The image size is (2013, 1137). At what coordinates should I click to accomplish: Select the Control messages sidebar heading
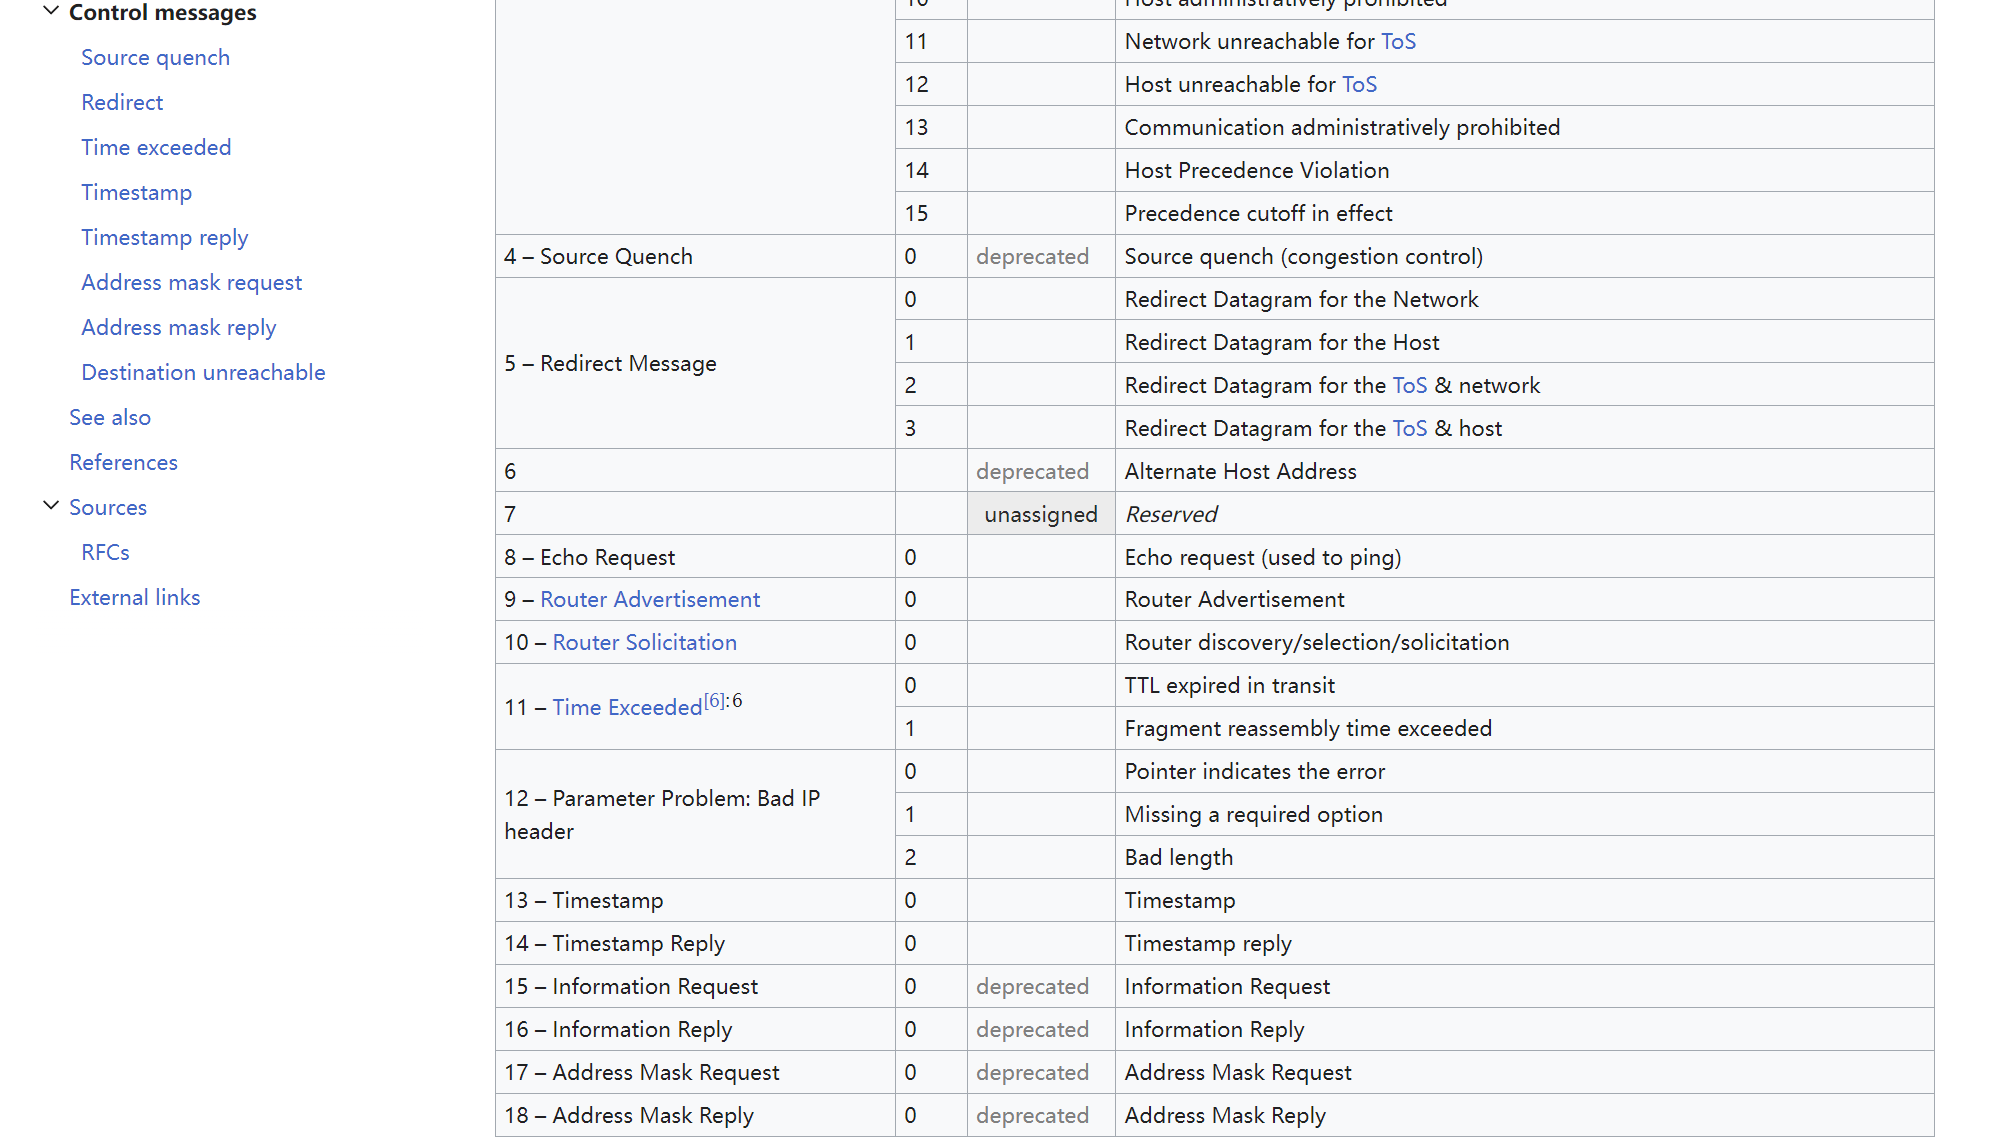pyautogui.click(x=162, y=12)
